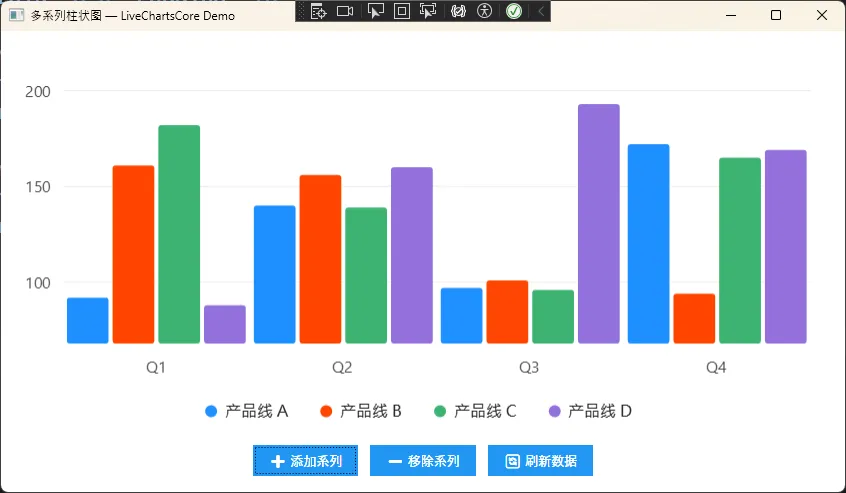This screenshot has width=846, height=493.
Task: Toggle Display Layout Adorners square icon
Action: point(402,11)
